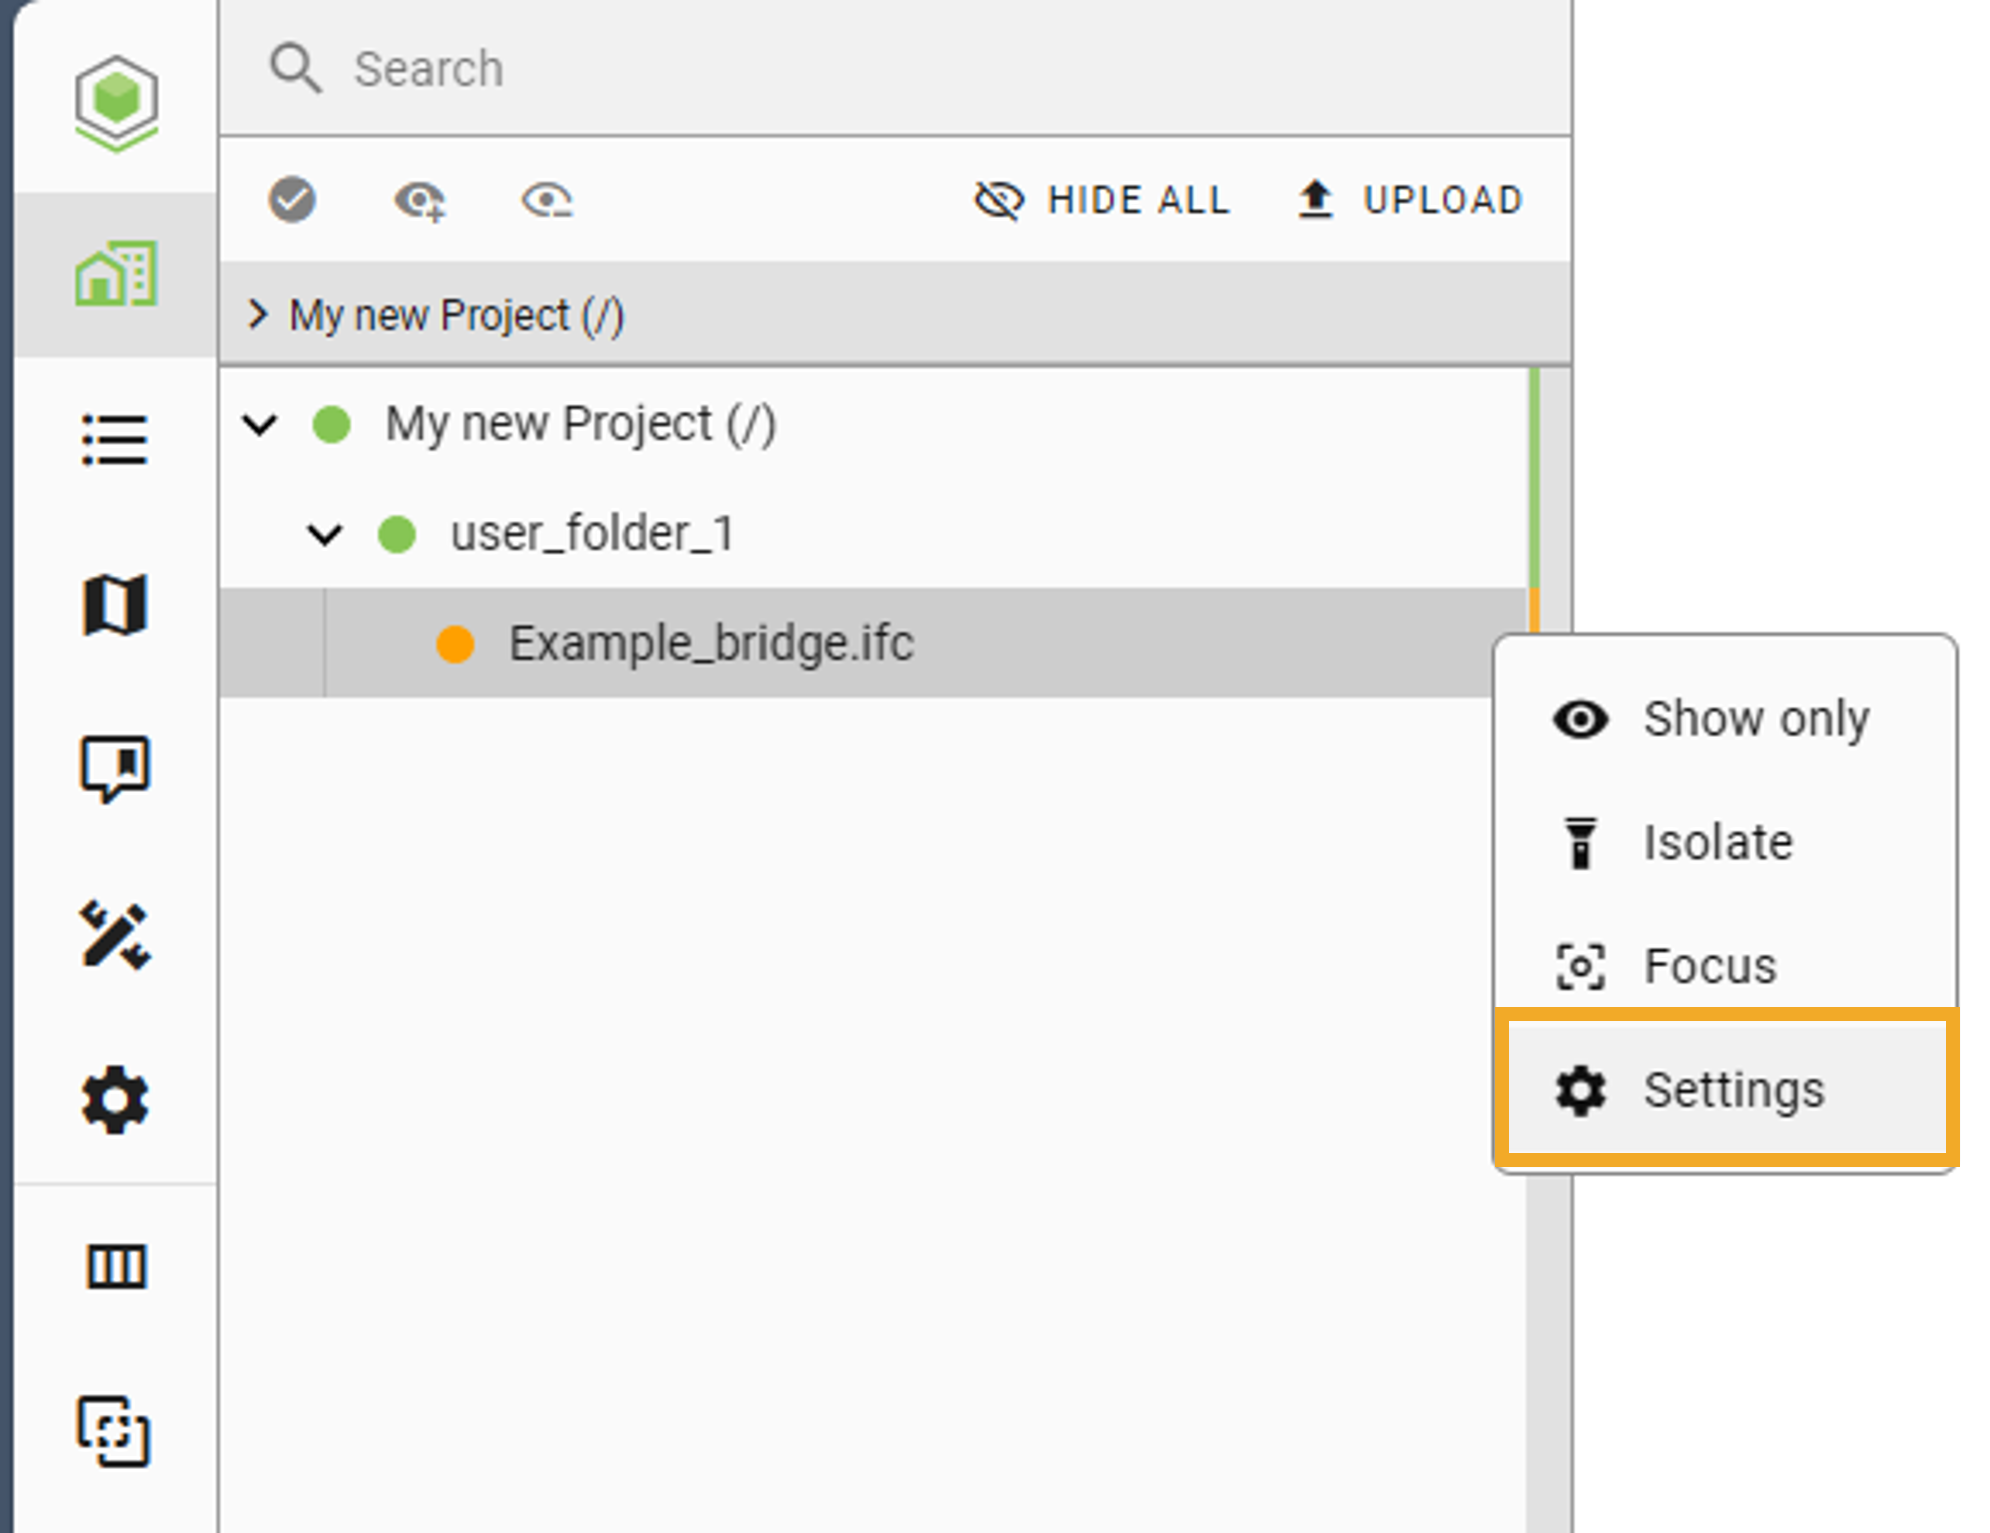Open the sidebar gear settings icon
This screenshot has width=1990, height=1533.
tap(115, 1100)
